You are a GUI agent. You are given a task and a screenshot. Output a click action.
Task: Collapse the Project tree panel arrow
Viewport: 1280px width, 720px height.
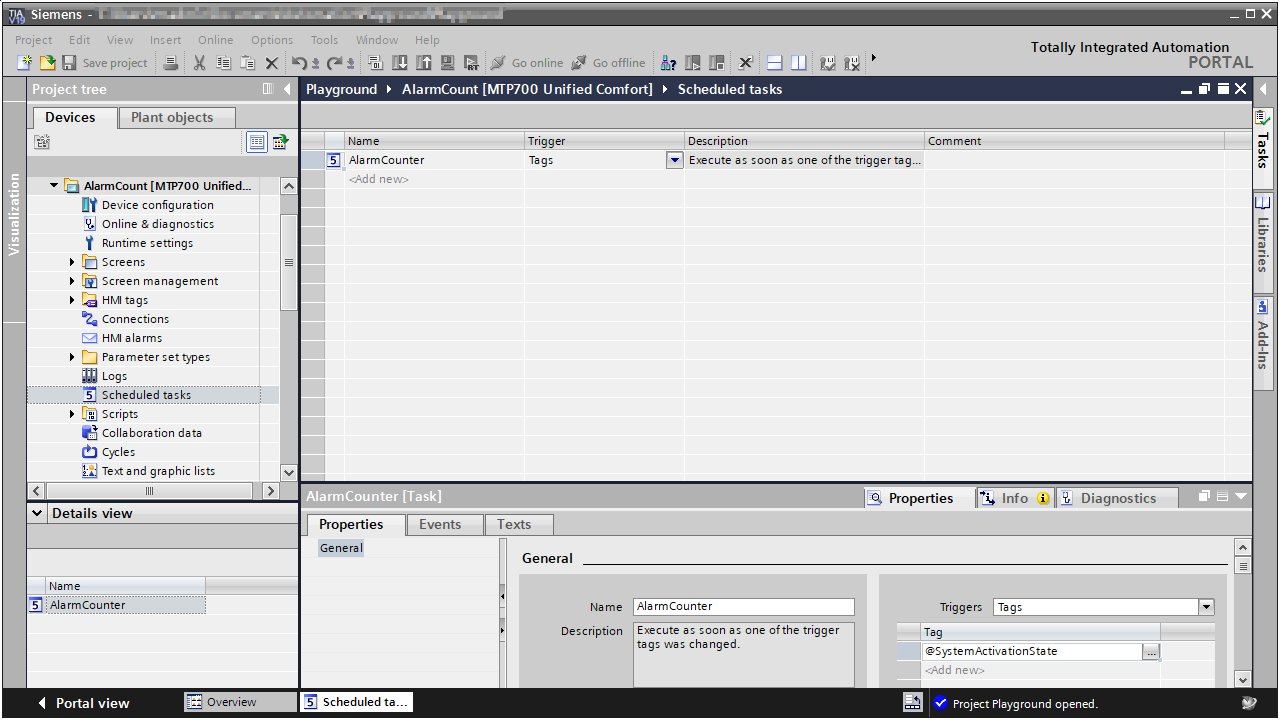tap(288, 89)
